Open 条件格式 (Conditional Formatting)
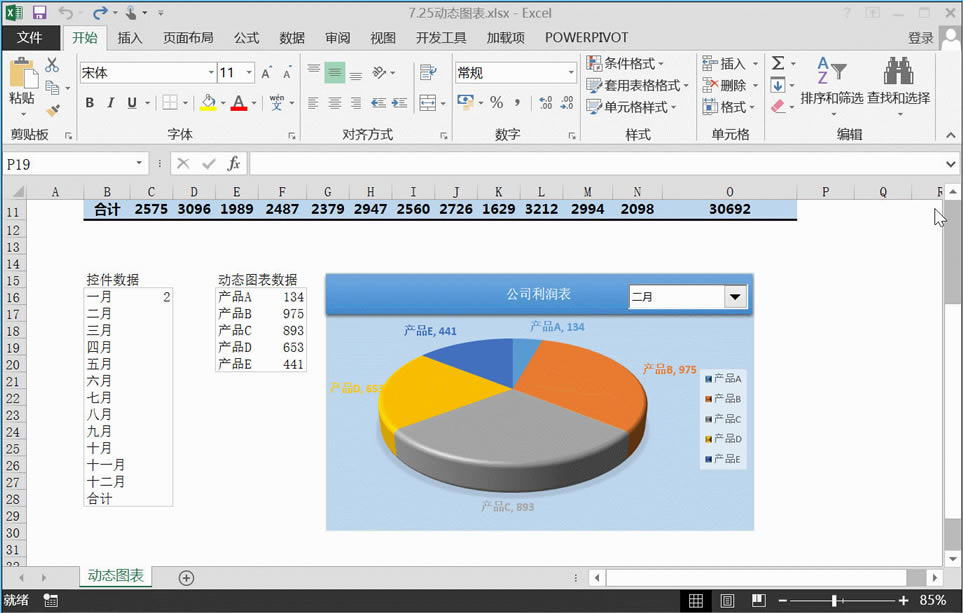 pyautogui.click(x=625, y=64)
